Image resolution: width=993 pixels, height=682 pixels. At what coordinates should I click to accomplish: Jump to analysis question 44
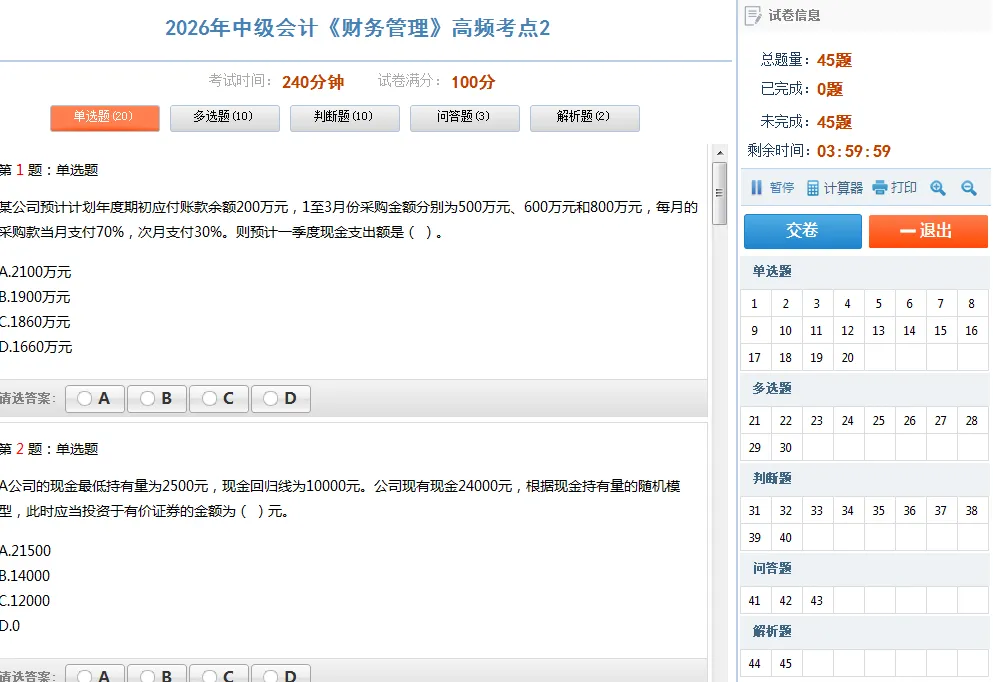756,664
